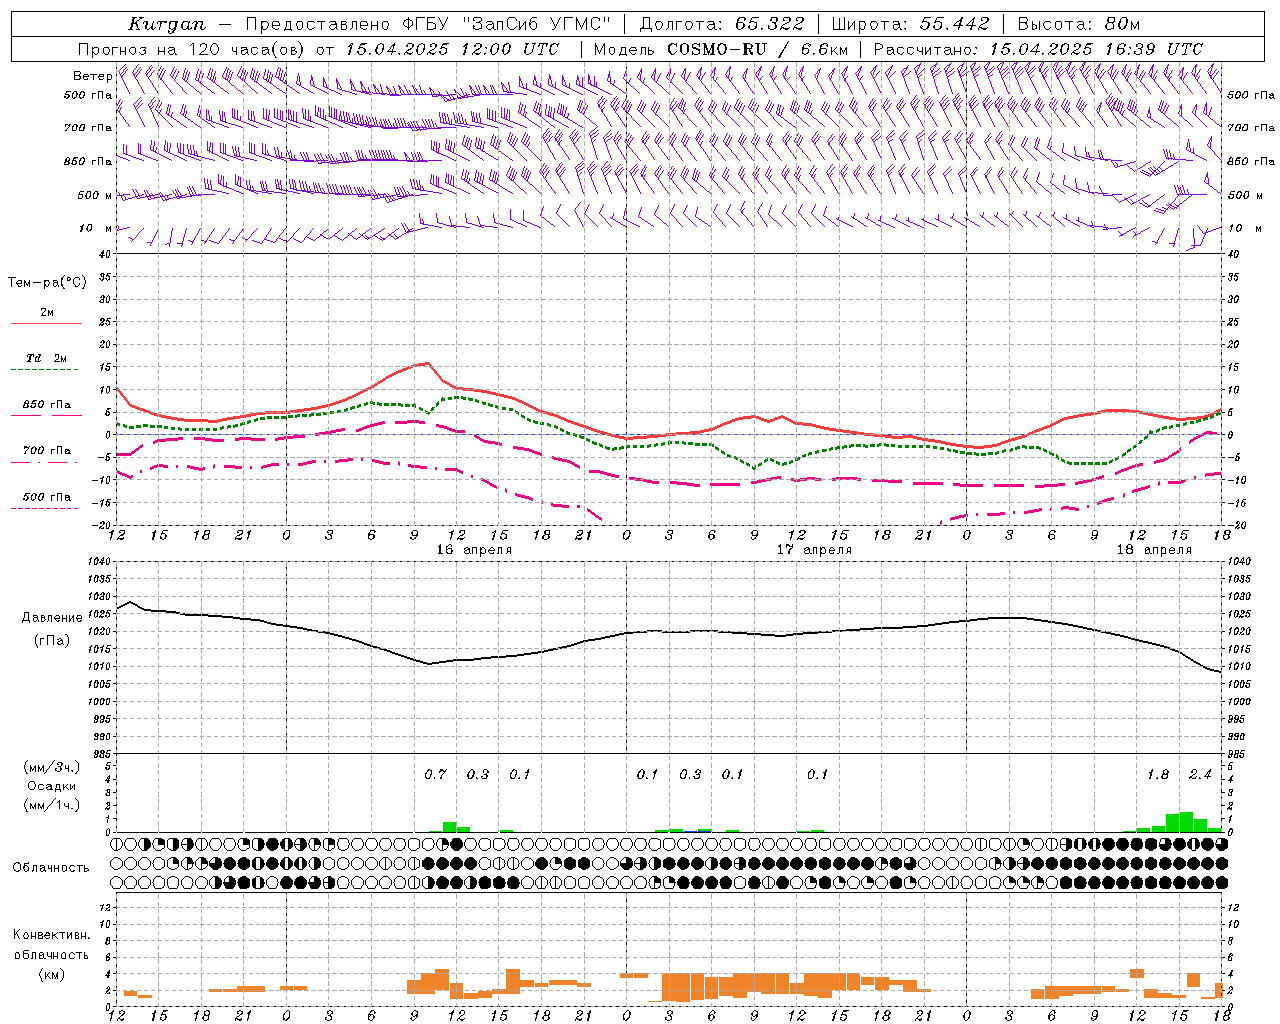
Task: Click the Ветер wind panel label
Action: coord(92,76)
